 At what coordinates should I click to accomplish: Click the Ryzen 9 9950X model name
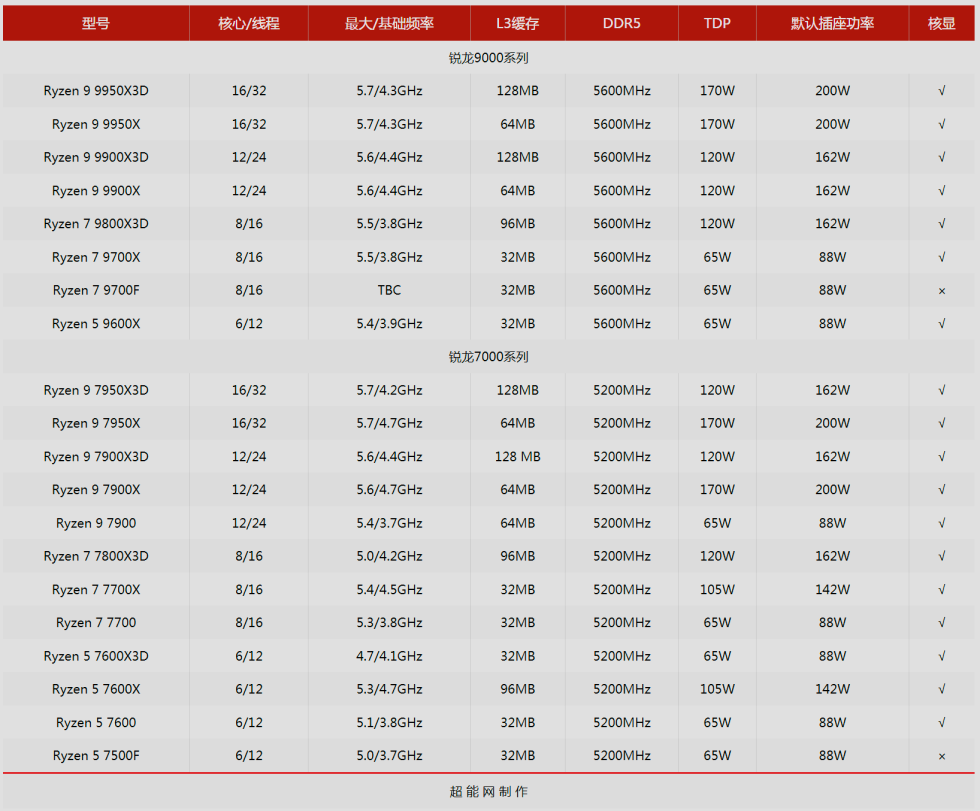click(96, 124)
